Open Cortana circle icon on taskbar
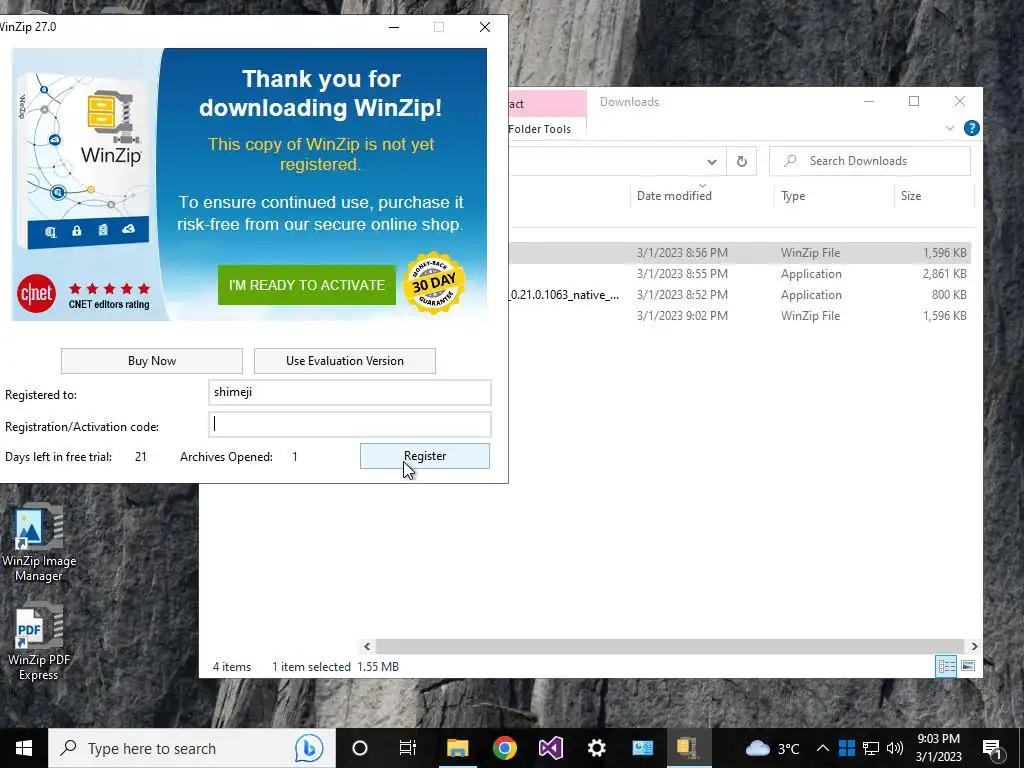 coord(359,748)
